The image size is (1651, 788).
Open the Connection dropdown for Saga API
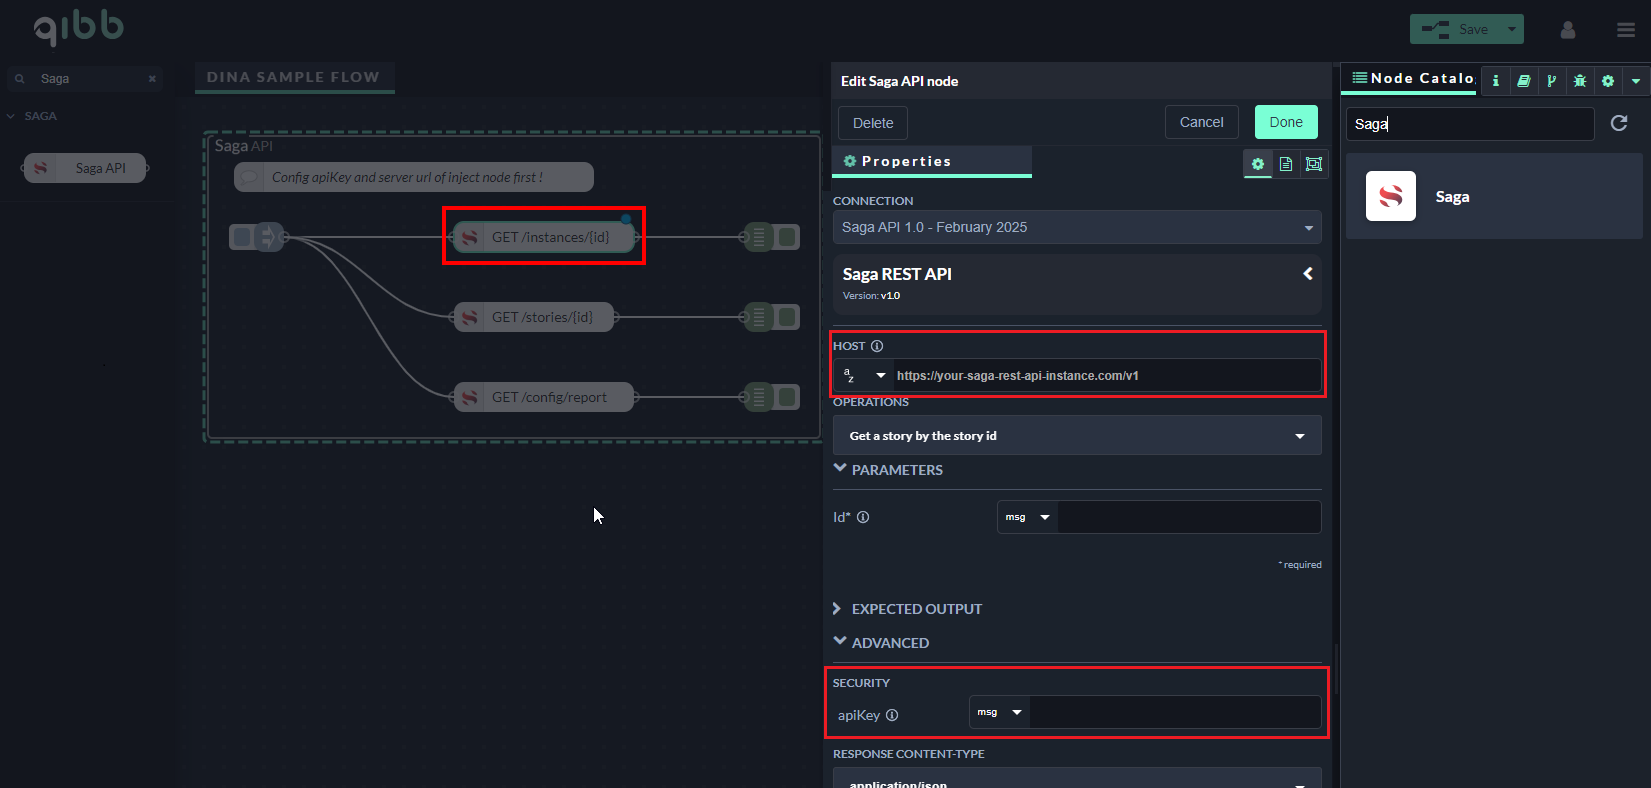tap(1076, 227)
